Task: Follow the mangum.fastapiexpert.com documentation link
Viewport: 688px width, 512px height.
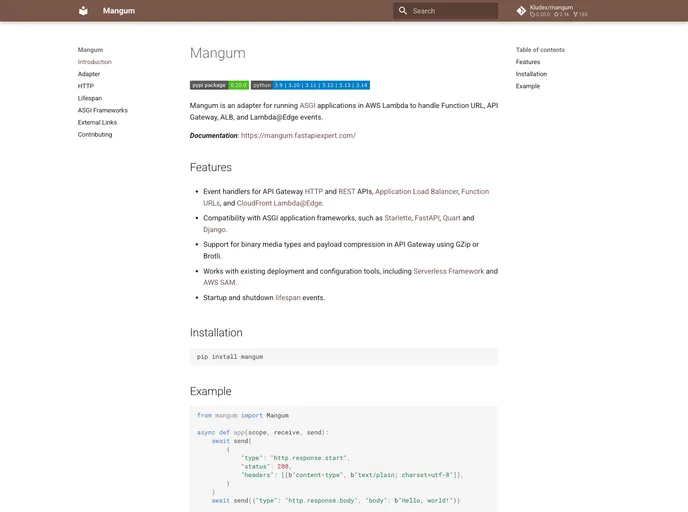Action: click(x=298, y=135)
